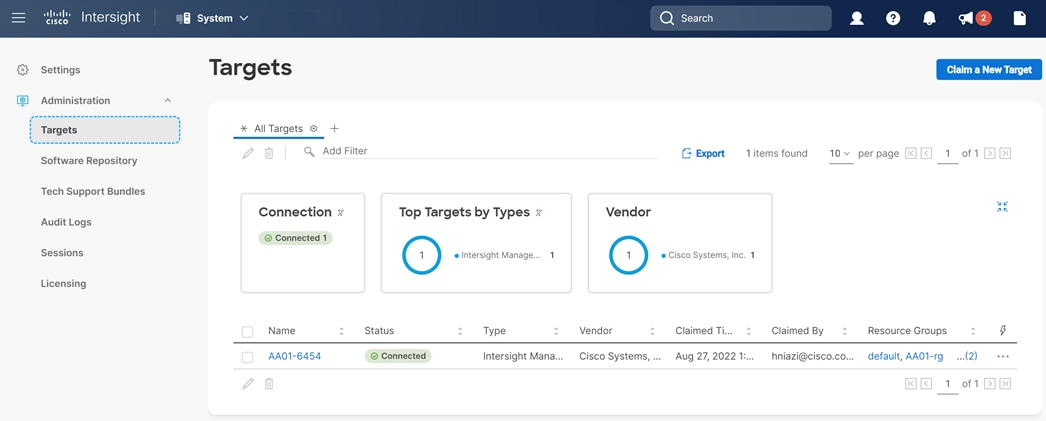
Task: Open the default resource group link
Action: pyautogui.click(x=884, y=356)
